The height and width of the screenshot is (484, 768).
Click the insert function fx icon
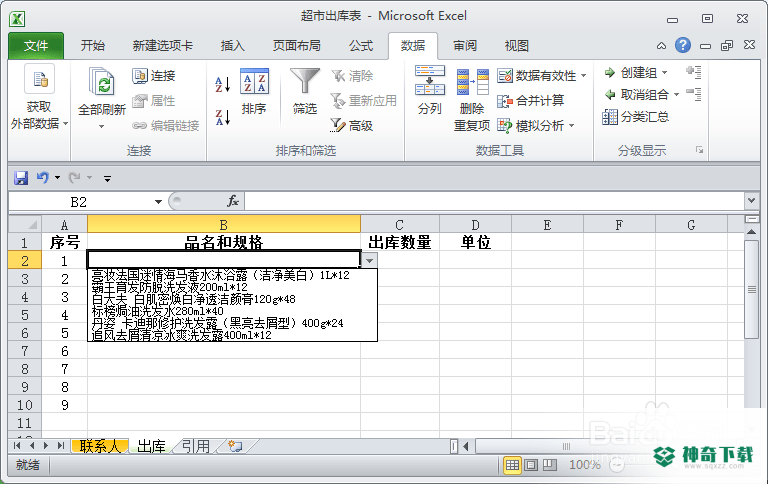tap(233, 201)
